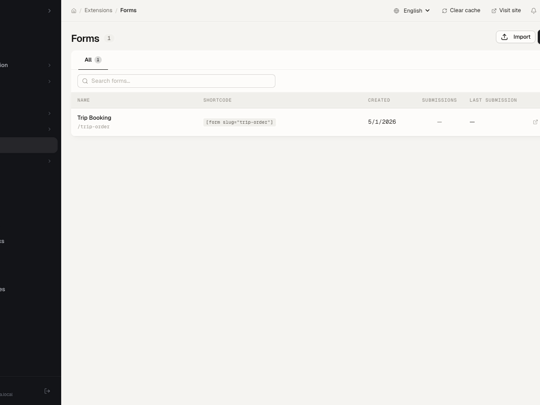Screen dimensions: 540x405
Task: Copy the trip-order form shortcode
Action: [x=239, y=122]
